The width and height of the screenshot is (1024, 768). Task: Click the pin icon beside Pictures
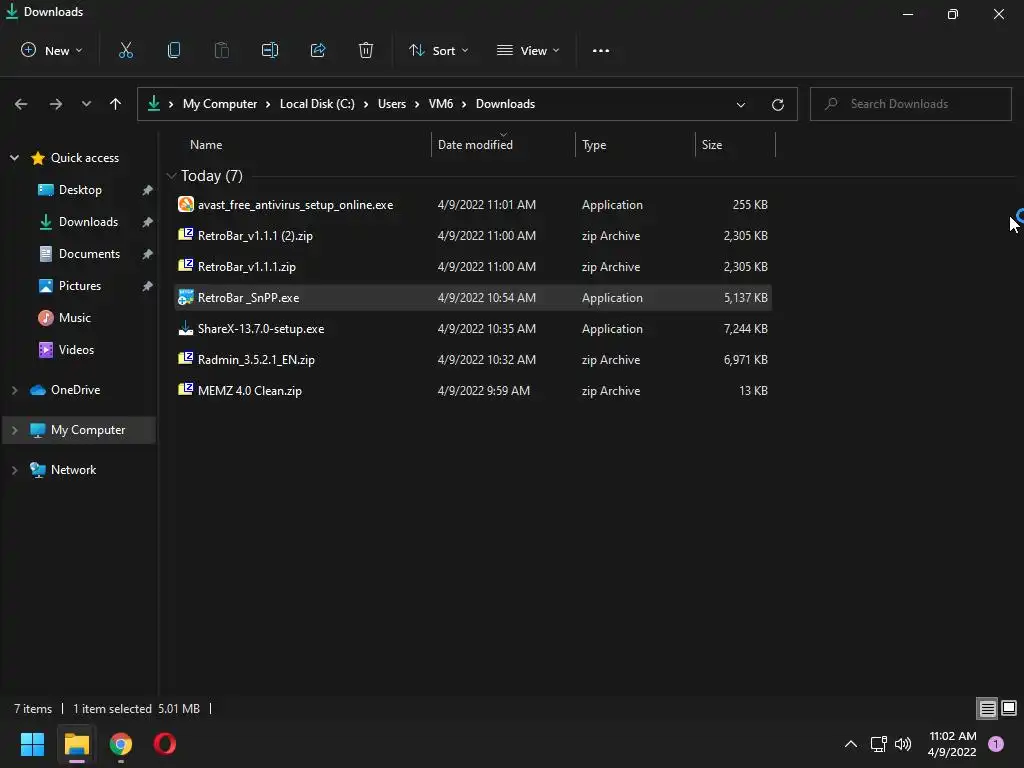[x=148, y=286]
